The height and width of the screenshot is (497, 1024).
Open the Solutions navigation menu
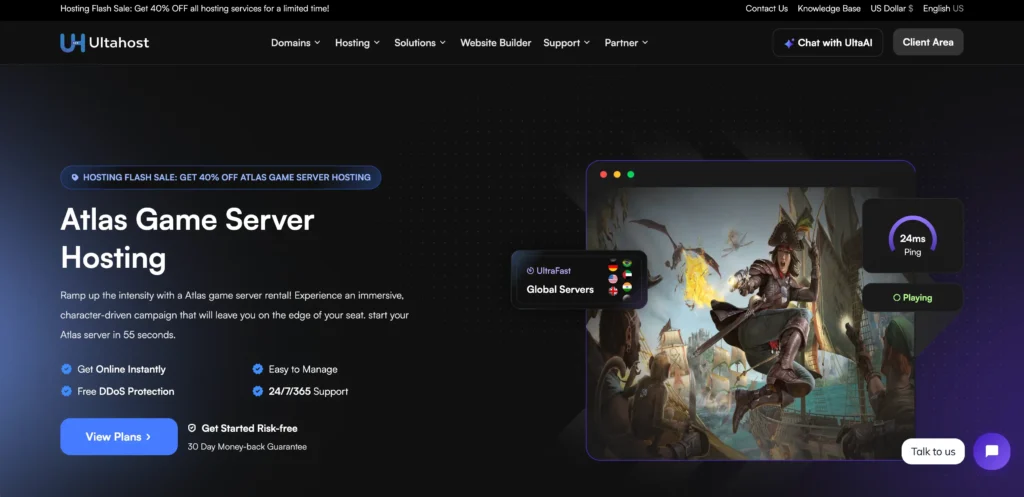(x=420, y=43)
